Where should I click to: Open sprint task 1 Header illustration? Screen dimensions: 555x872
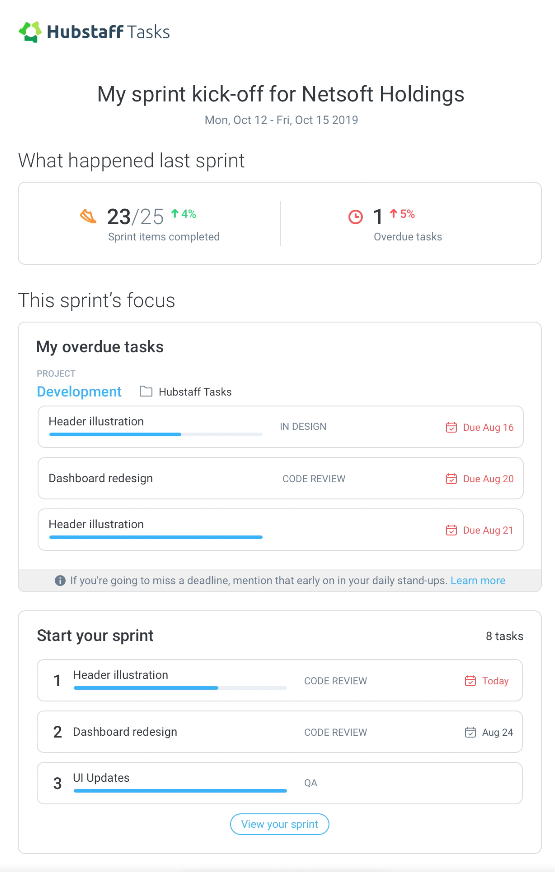coord(280,681)
